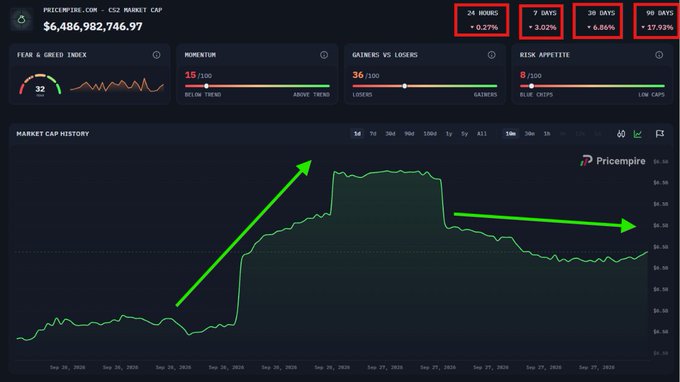The image size is (680, 382).
Task: Click the Momentum score 15/100
Action: click(198, 75)
